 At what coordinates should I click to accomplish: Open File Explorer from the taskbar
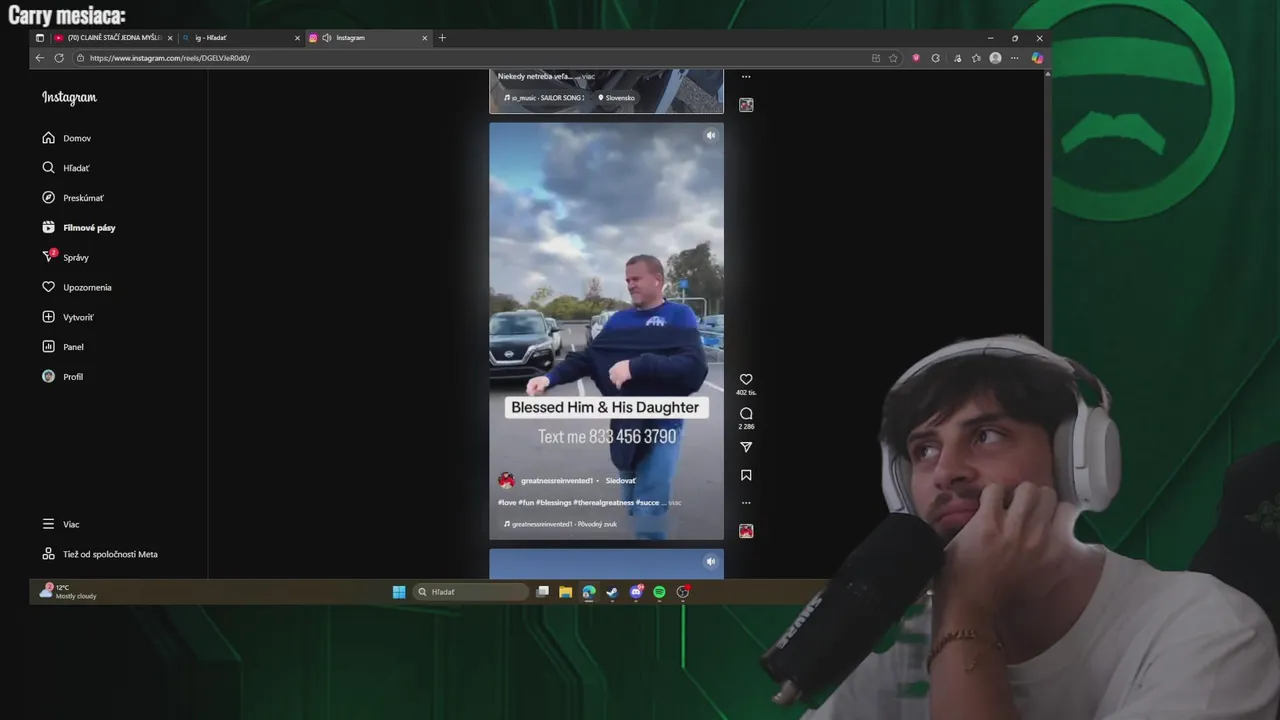point(565,592)
